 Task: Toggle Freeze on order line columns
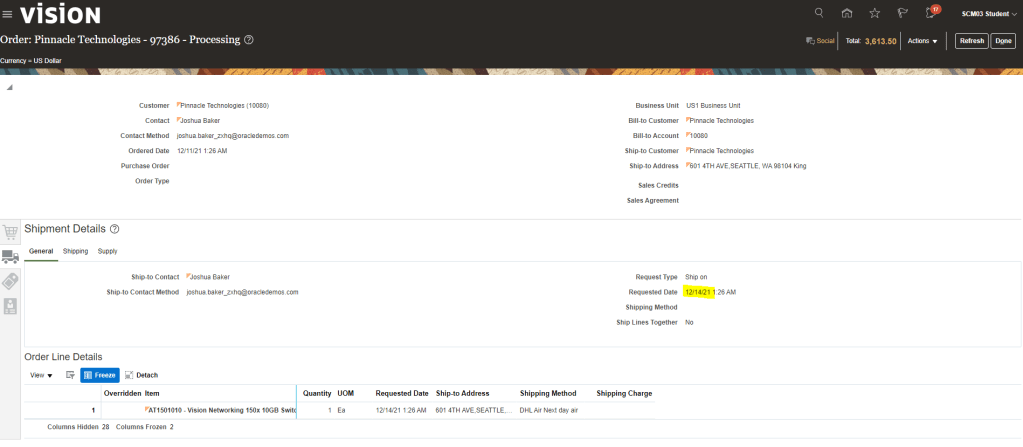pyautogui.click(x=100, y=375)
